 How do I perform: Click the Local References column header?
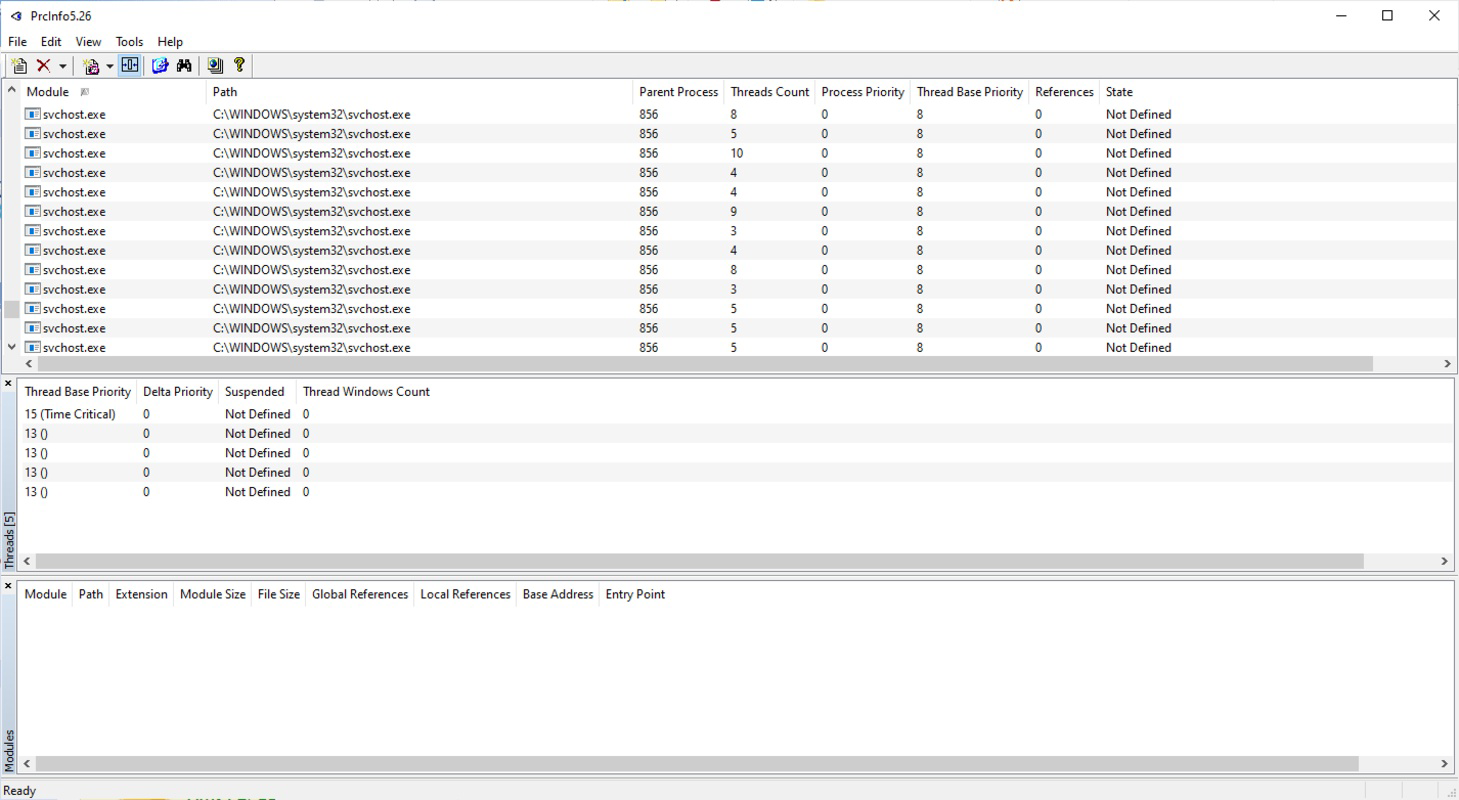pos(465,594)
